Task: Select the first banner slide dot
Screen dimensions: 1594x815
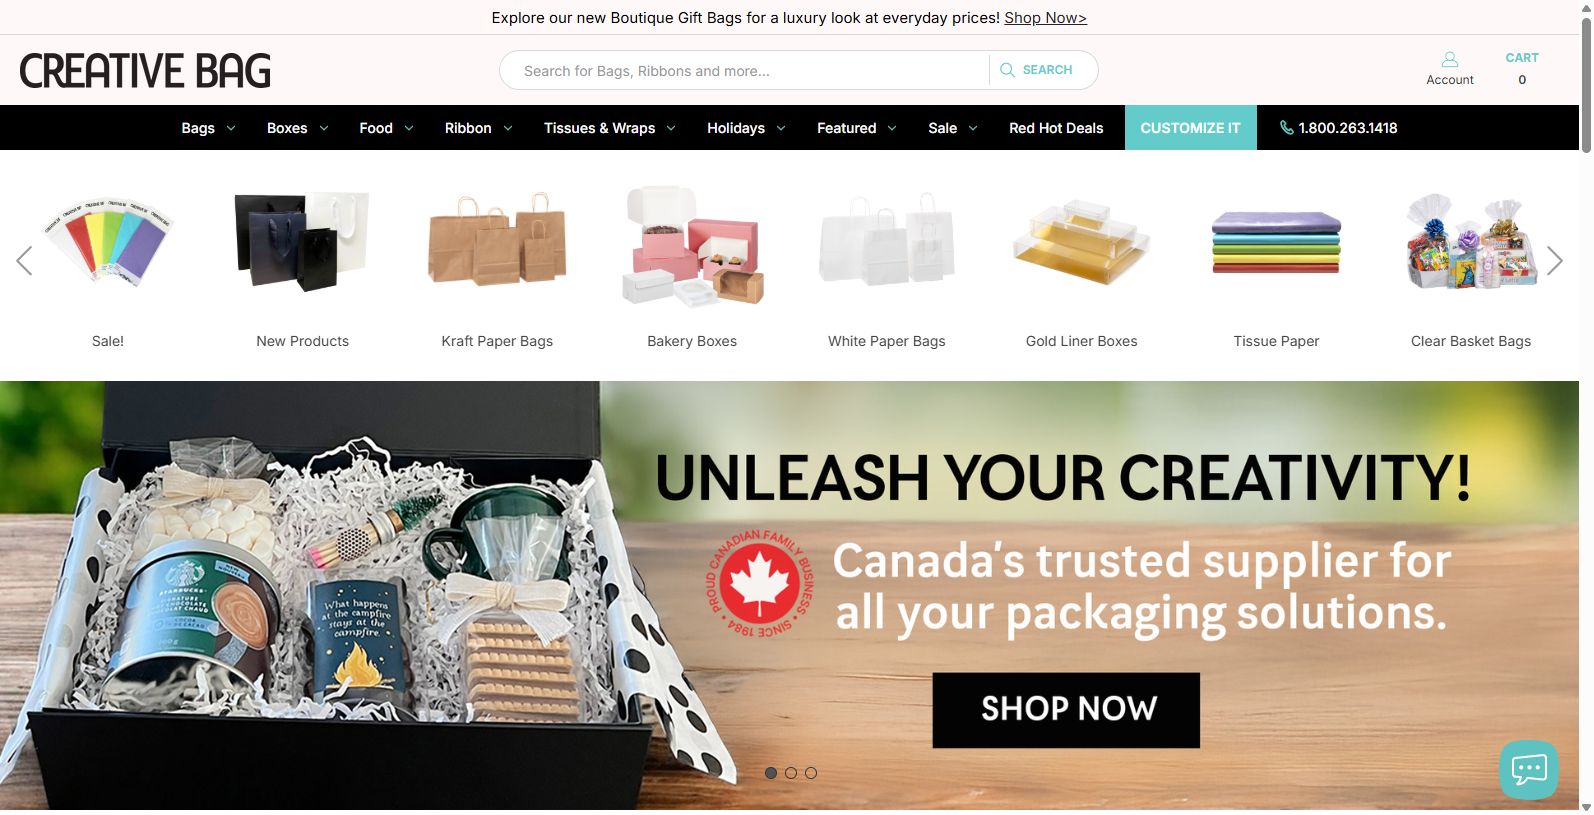Action: coord(771,773)
